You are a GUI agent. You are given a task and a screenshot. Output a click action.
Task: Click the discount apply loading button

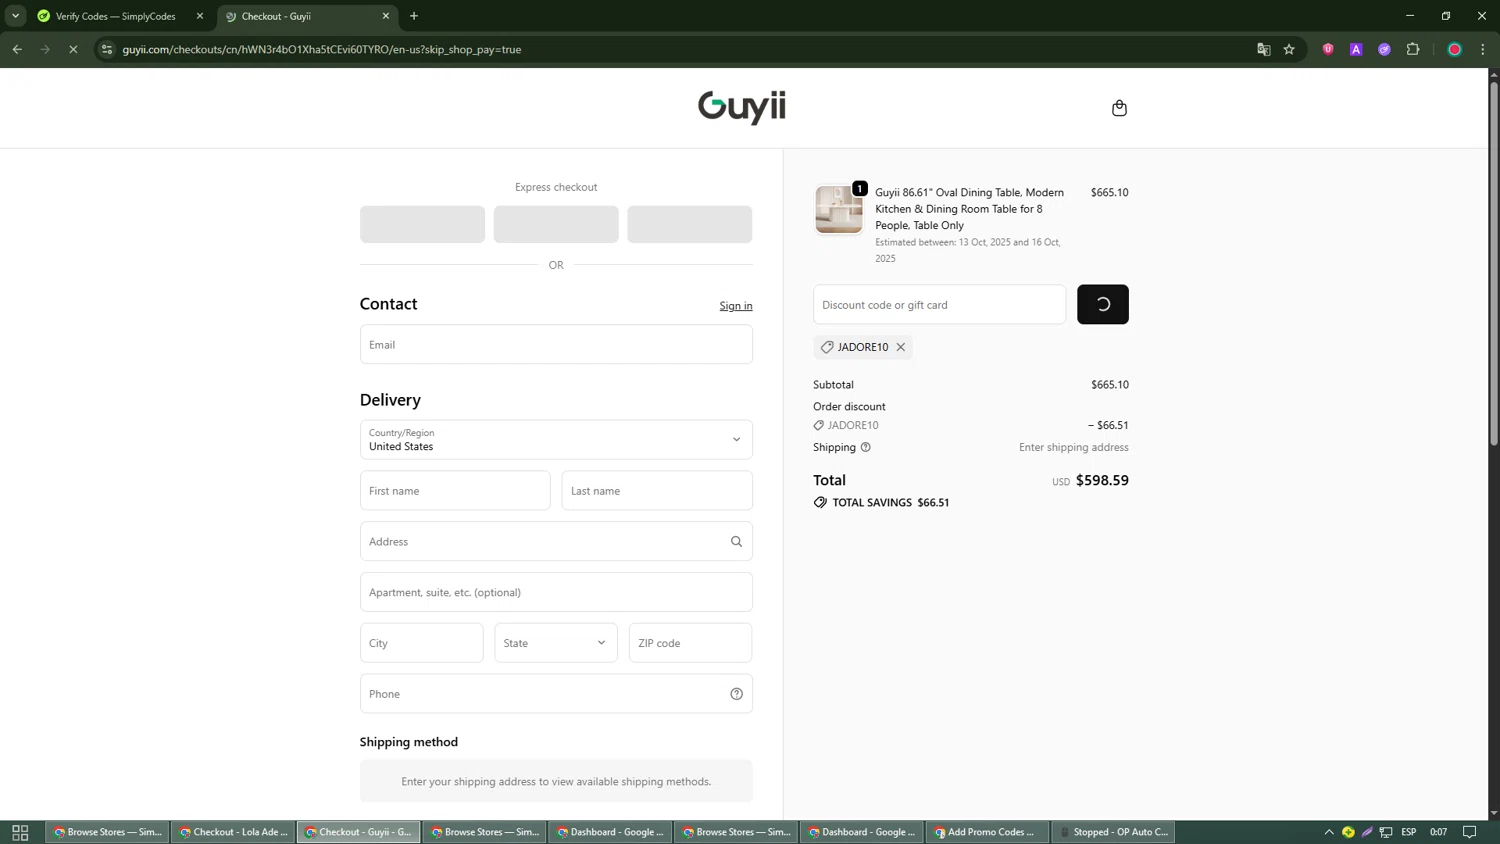(1103, 305)
